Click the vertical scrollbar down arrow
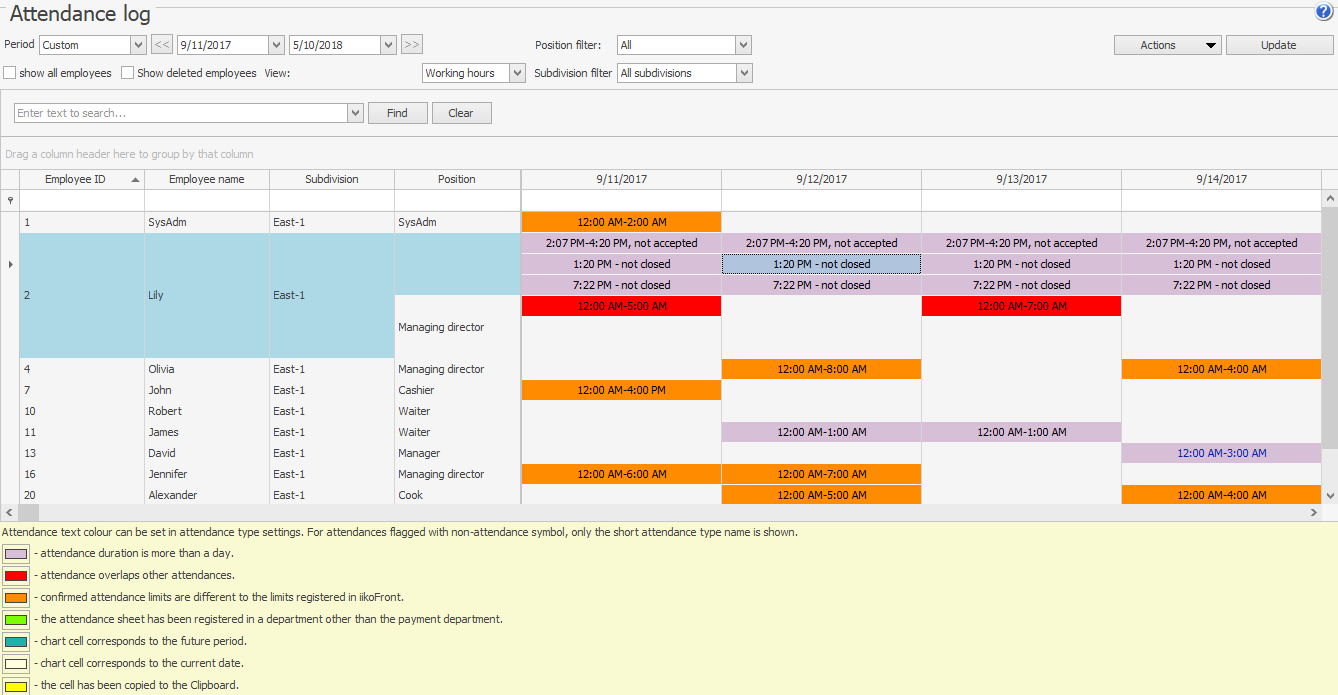This screenshot has height=695, width=1338. click(x=1330, y=495)
